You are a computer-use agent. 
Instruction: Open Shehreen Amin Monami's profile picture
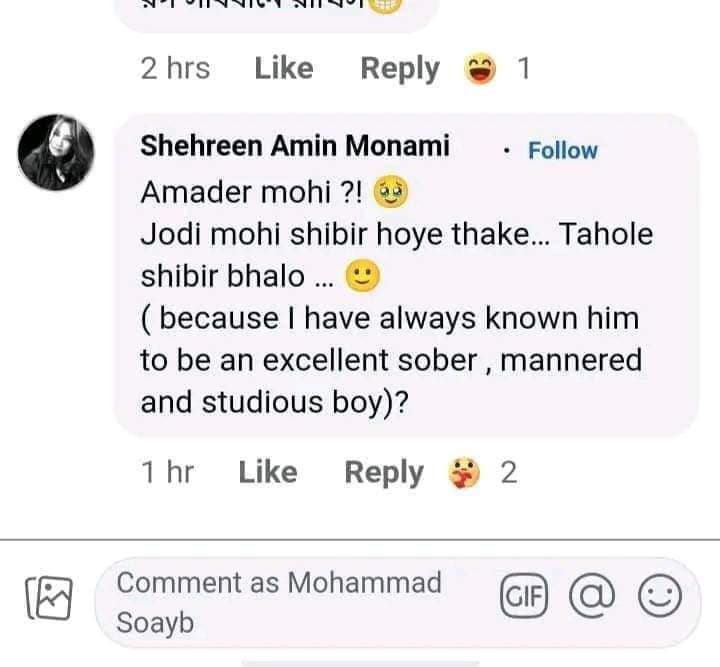tap(57, 153)
